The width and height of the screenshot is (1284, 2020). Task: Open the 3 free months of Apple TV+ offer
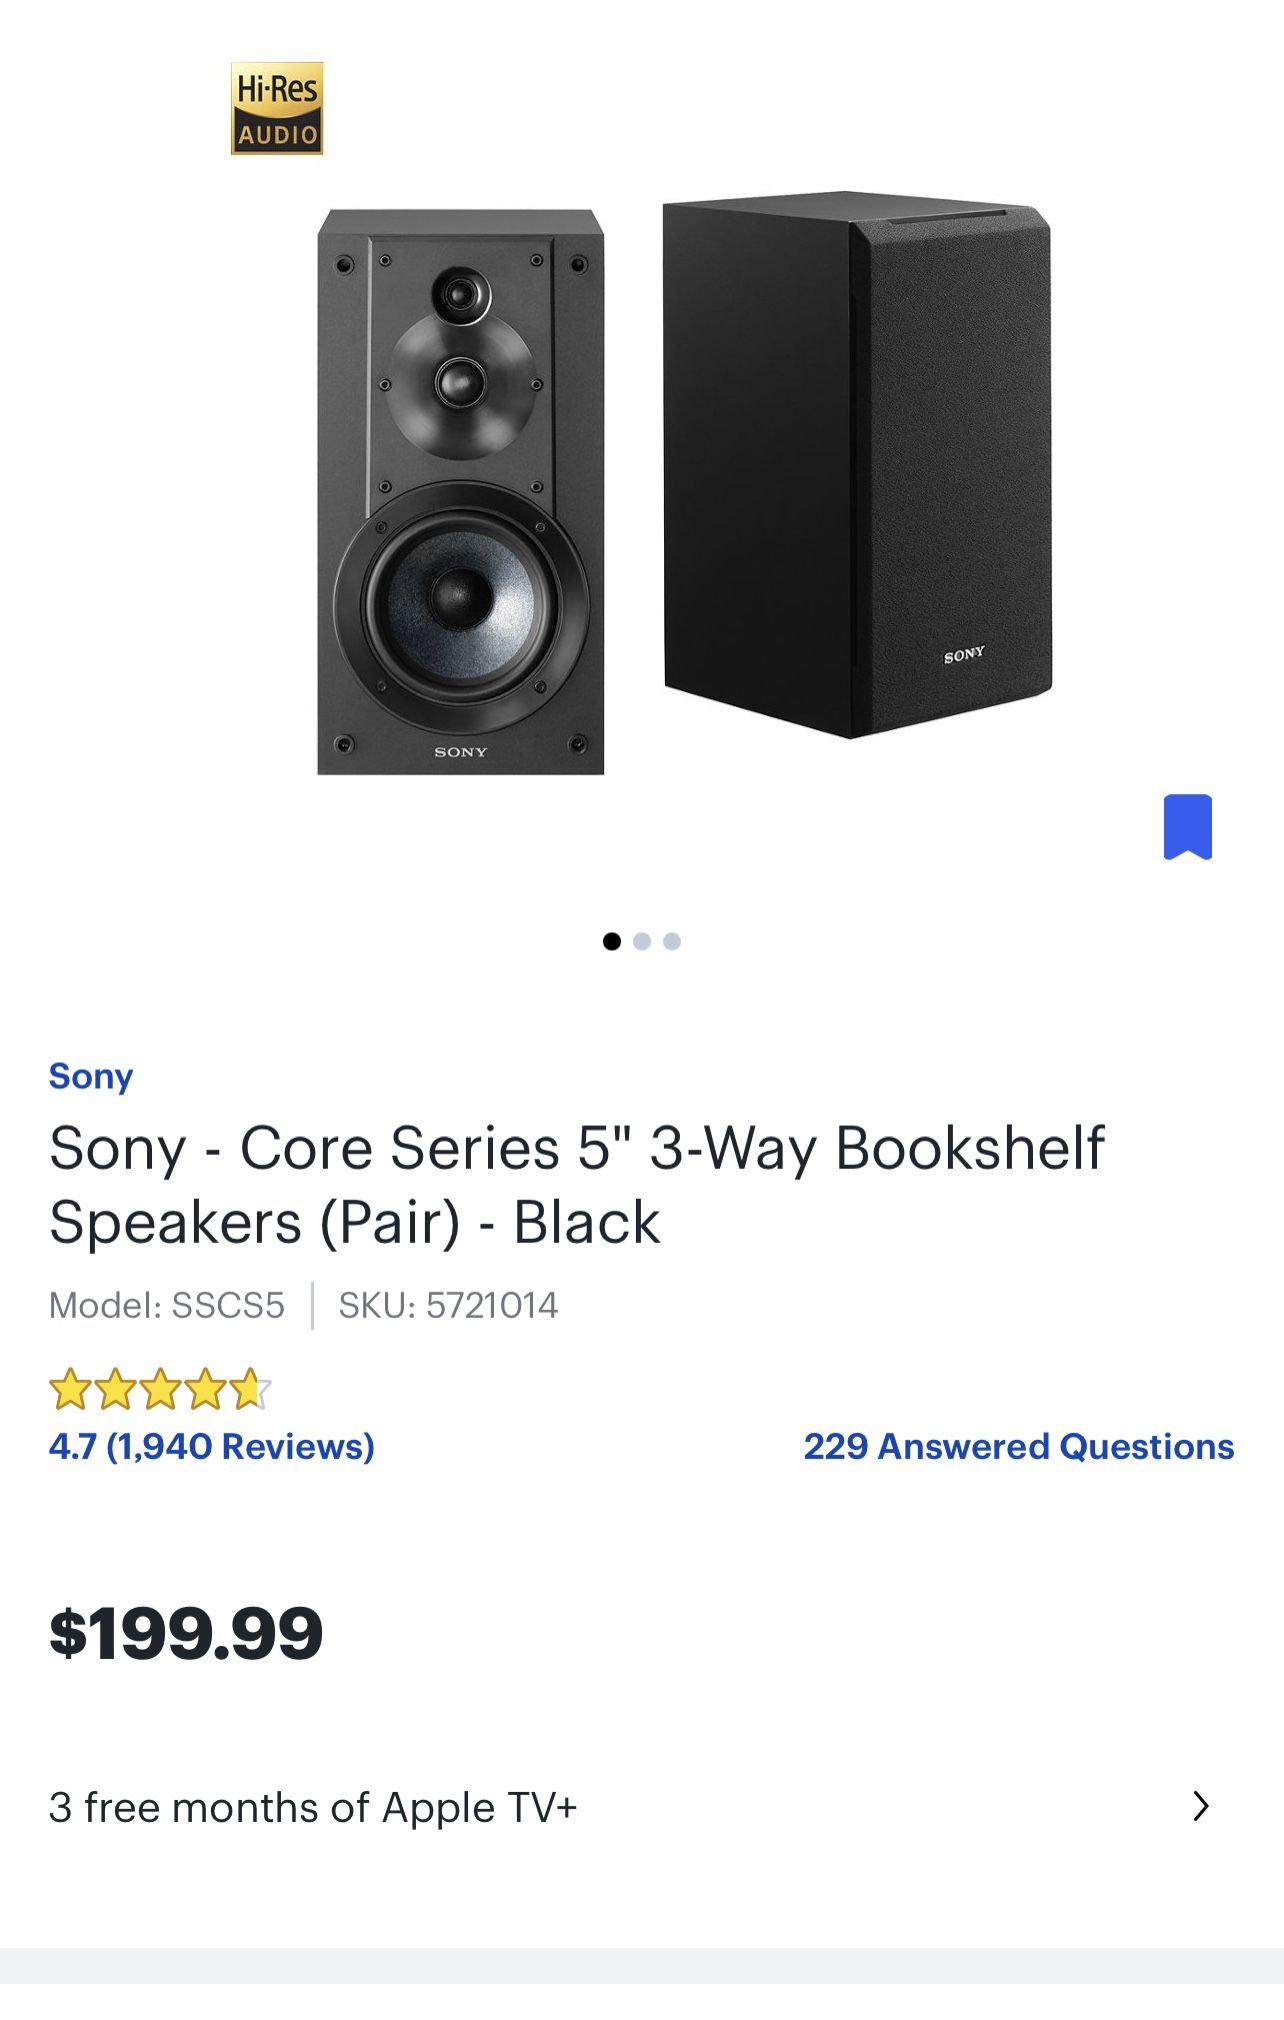tap(313, 1808)
